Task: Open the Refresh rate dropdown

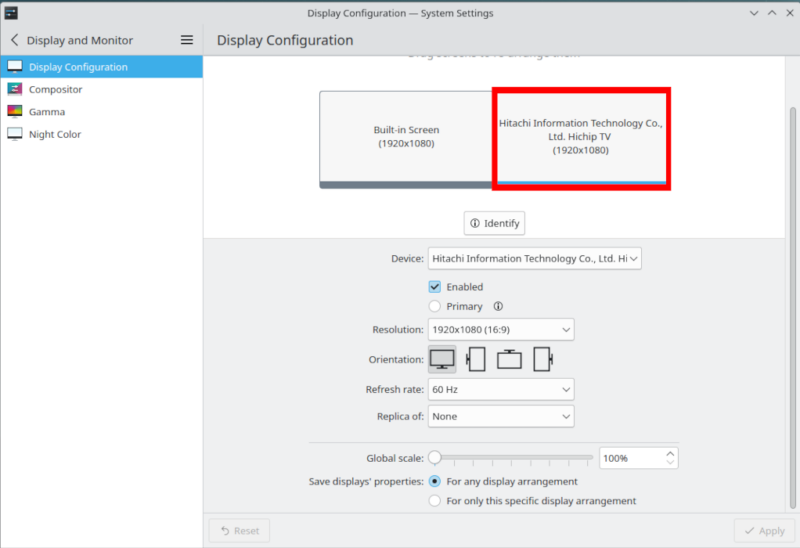Action: click(501, 389)
